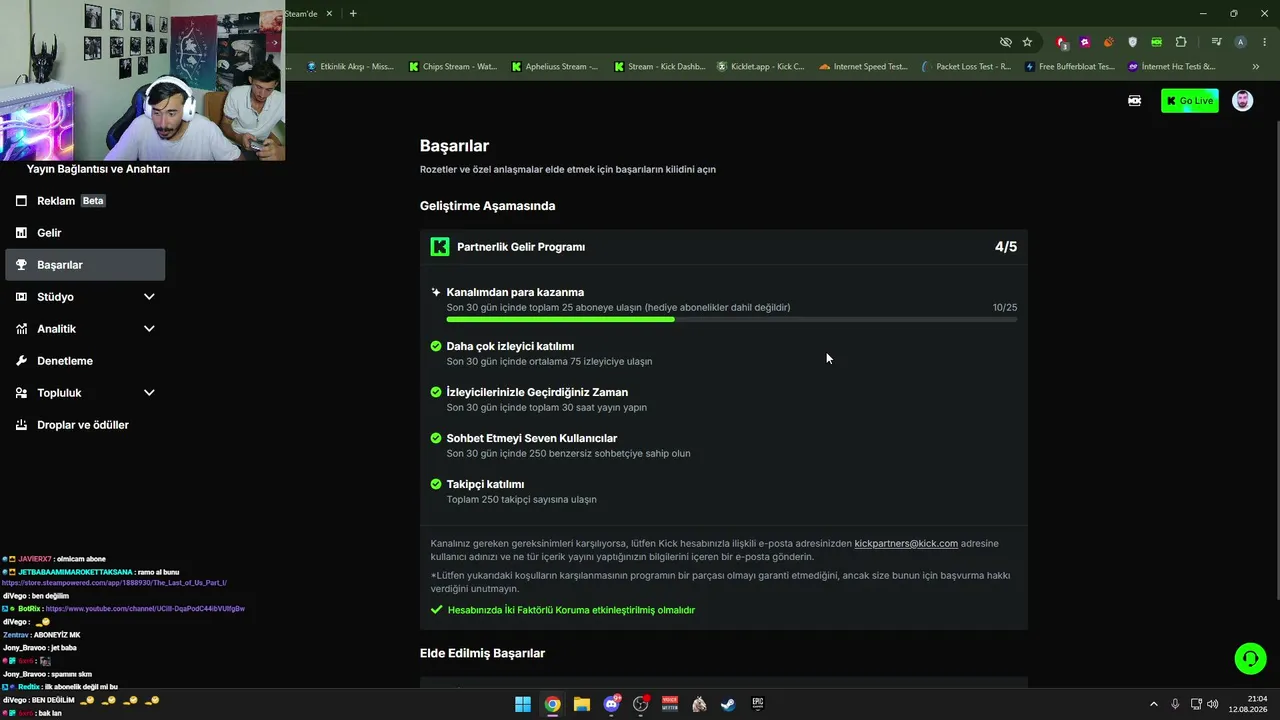Click the Başarılar trophy icon
This screenshot has width=1280, height=720.
21,265
